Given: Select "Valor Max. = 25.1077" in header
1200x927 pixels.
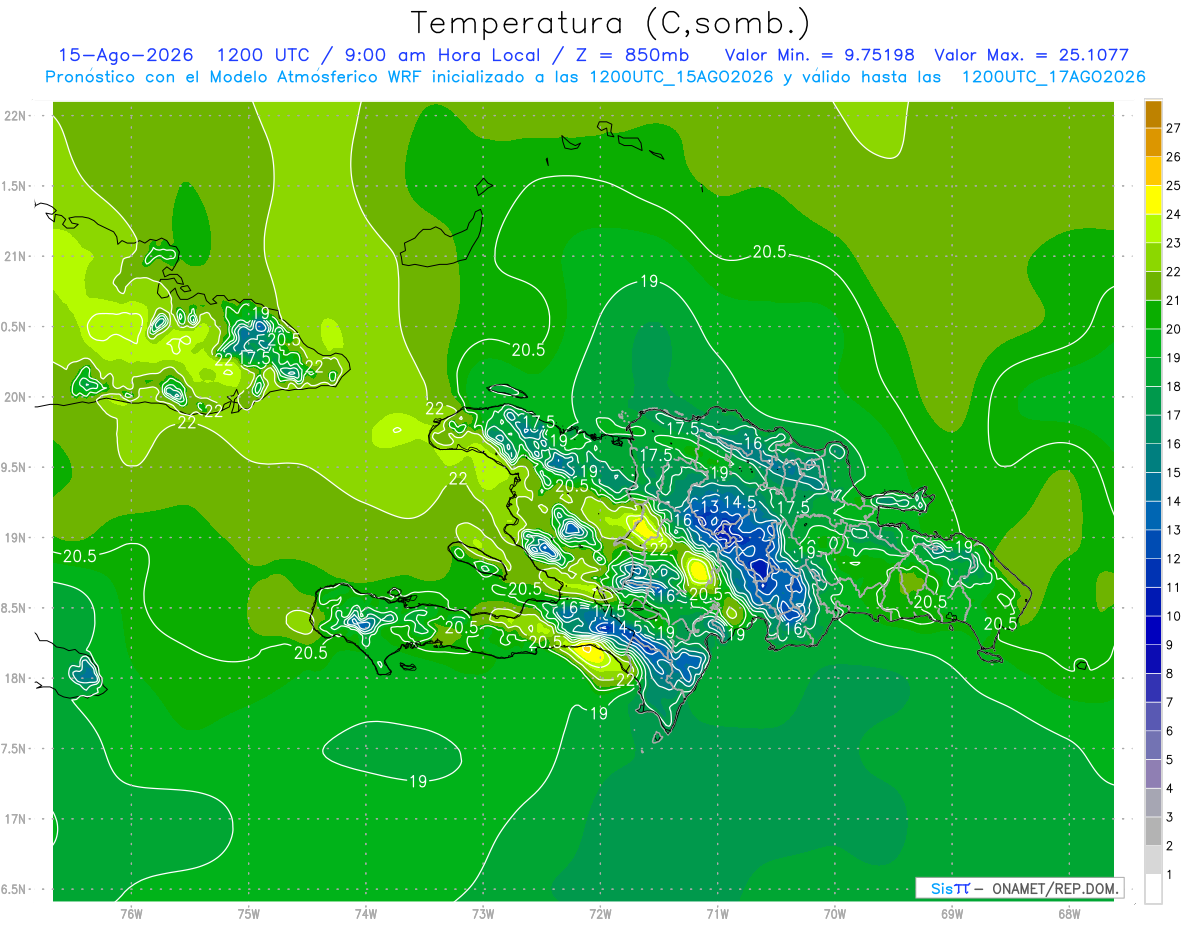Looking at the screenshot, I should click(x=1031, y=55).
